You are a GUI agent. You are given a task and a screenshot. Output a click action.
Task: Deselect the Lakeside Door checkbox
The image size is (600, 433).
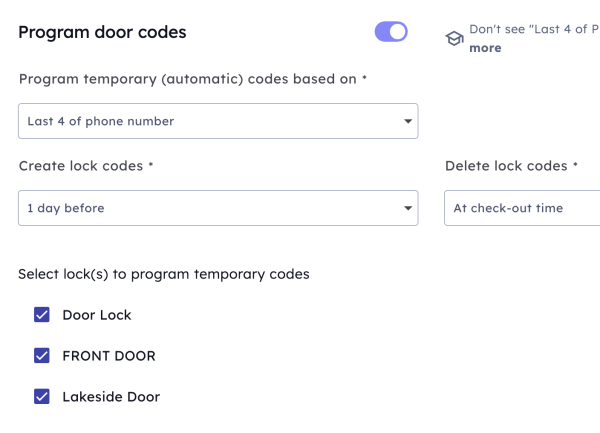tap(42, 397)
